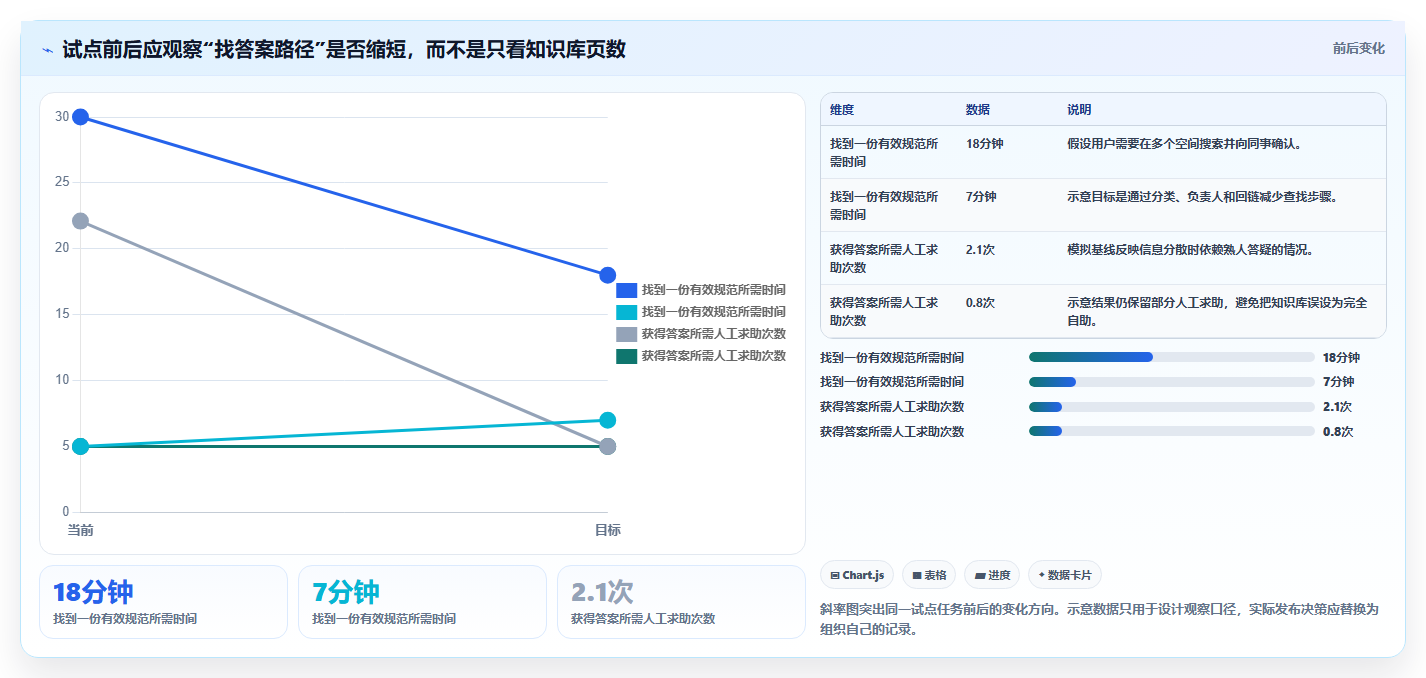Click the blue data point above 目标
The width and height of the screenshot is (1426, 678).
pos(607,275)
